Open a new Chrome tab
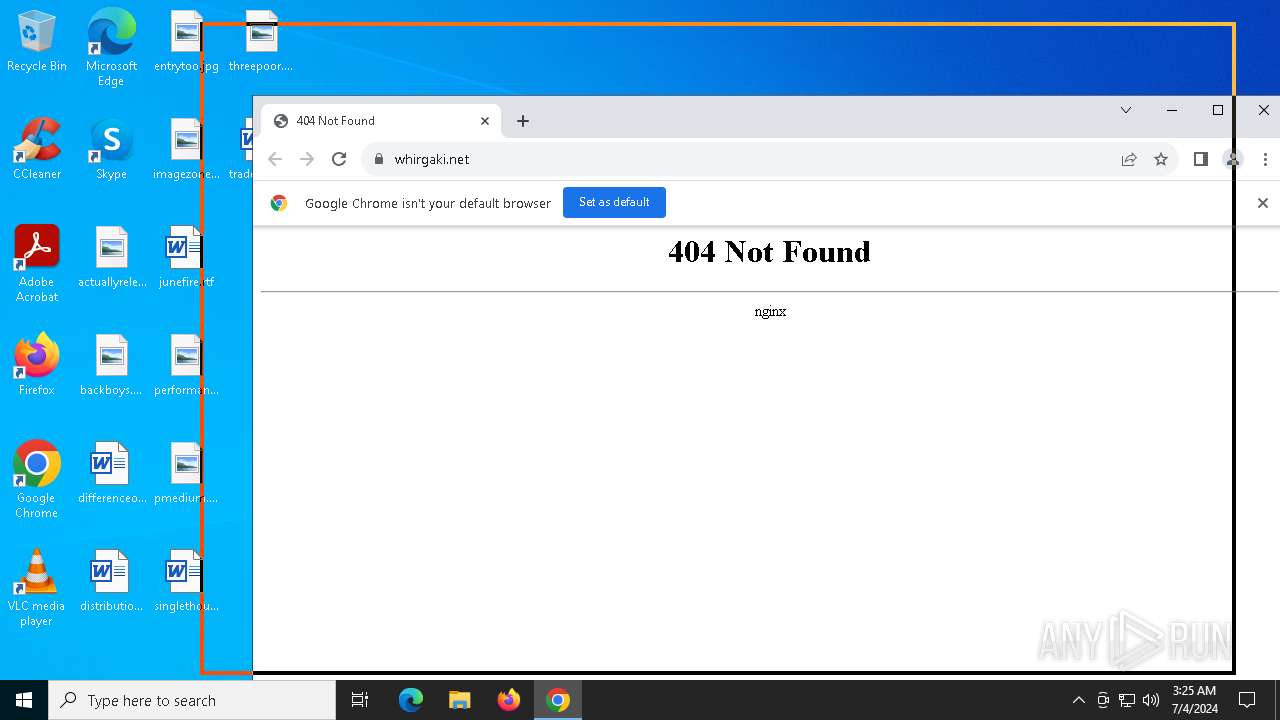The width and height of the screenshot is (1280, 720). coord(523,121)
